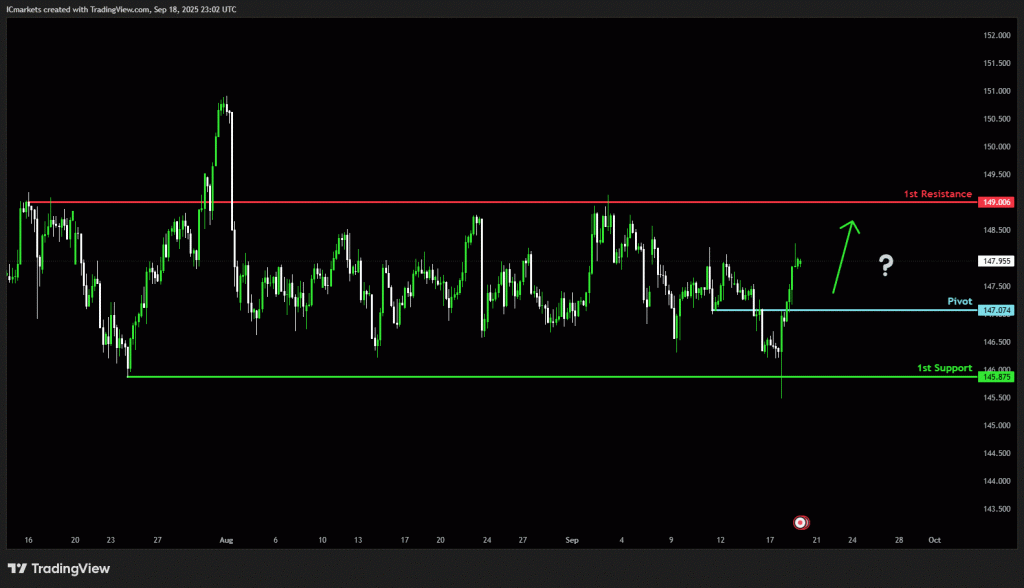Click date label 28 on time axis
The height and width of the screenshot is (588, 1024).
pyautogui.click(x=899, y=540)
